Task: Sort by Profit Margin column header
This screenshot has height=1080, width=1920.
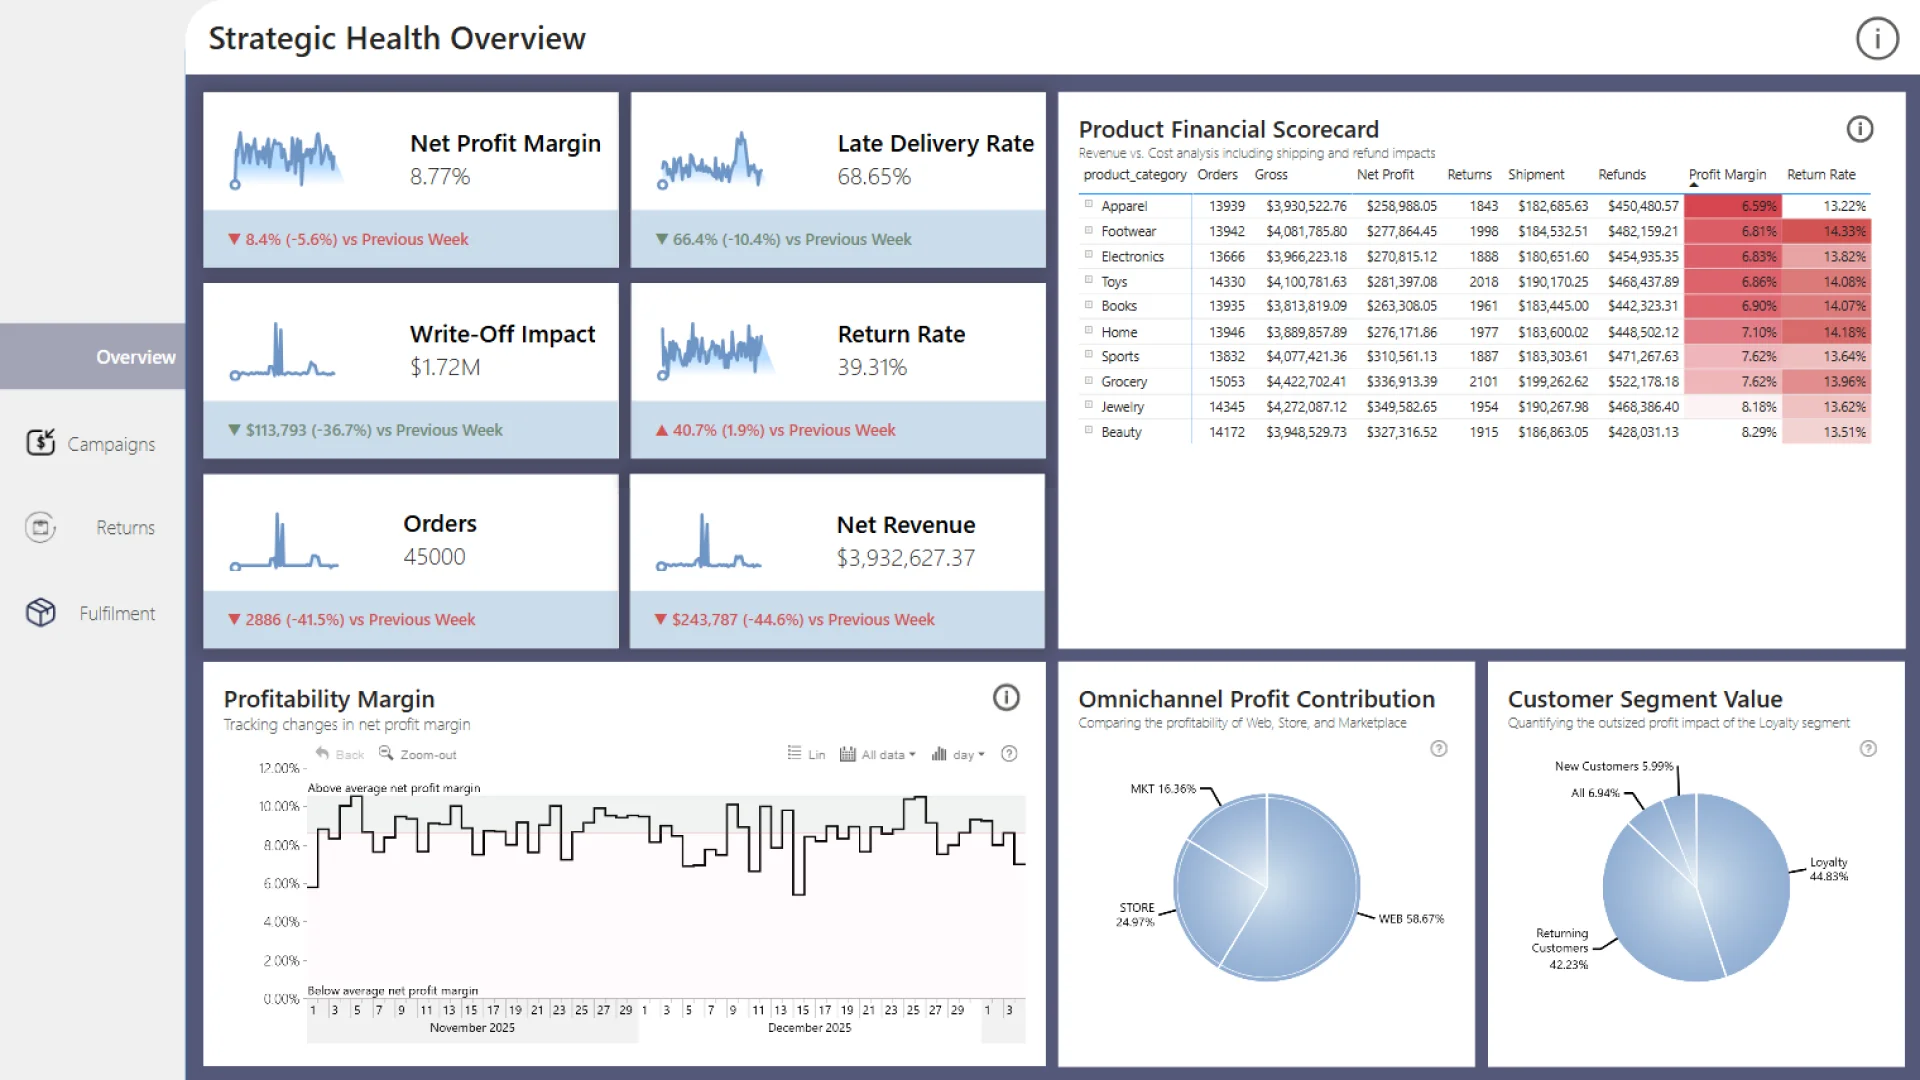Action: (x=1727, y=175)
